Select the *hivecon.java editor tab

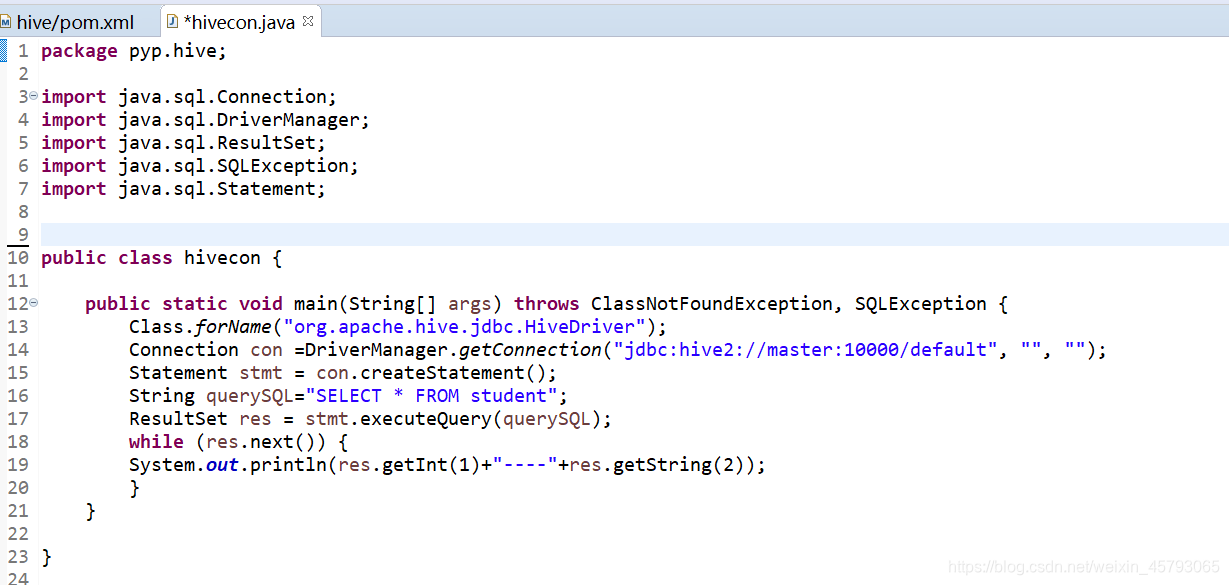click(239, 22)
